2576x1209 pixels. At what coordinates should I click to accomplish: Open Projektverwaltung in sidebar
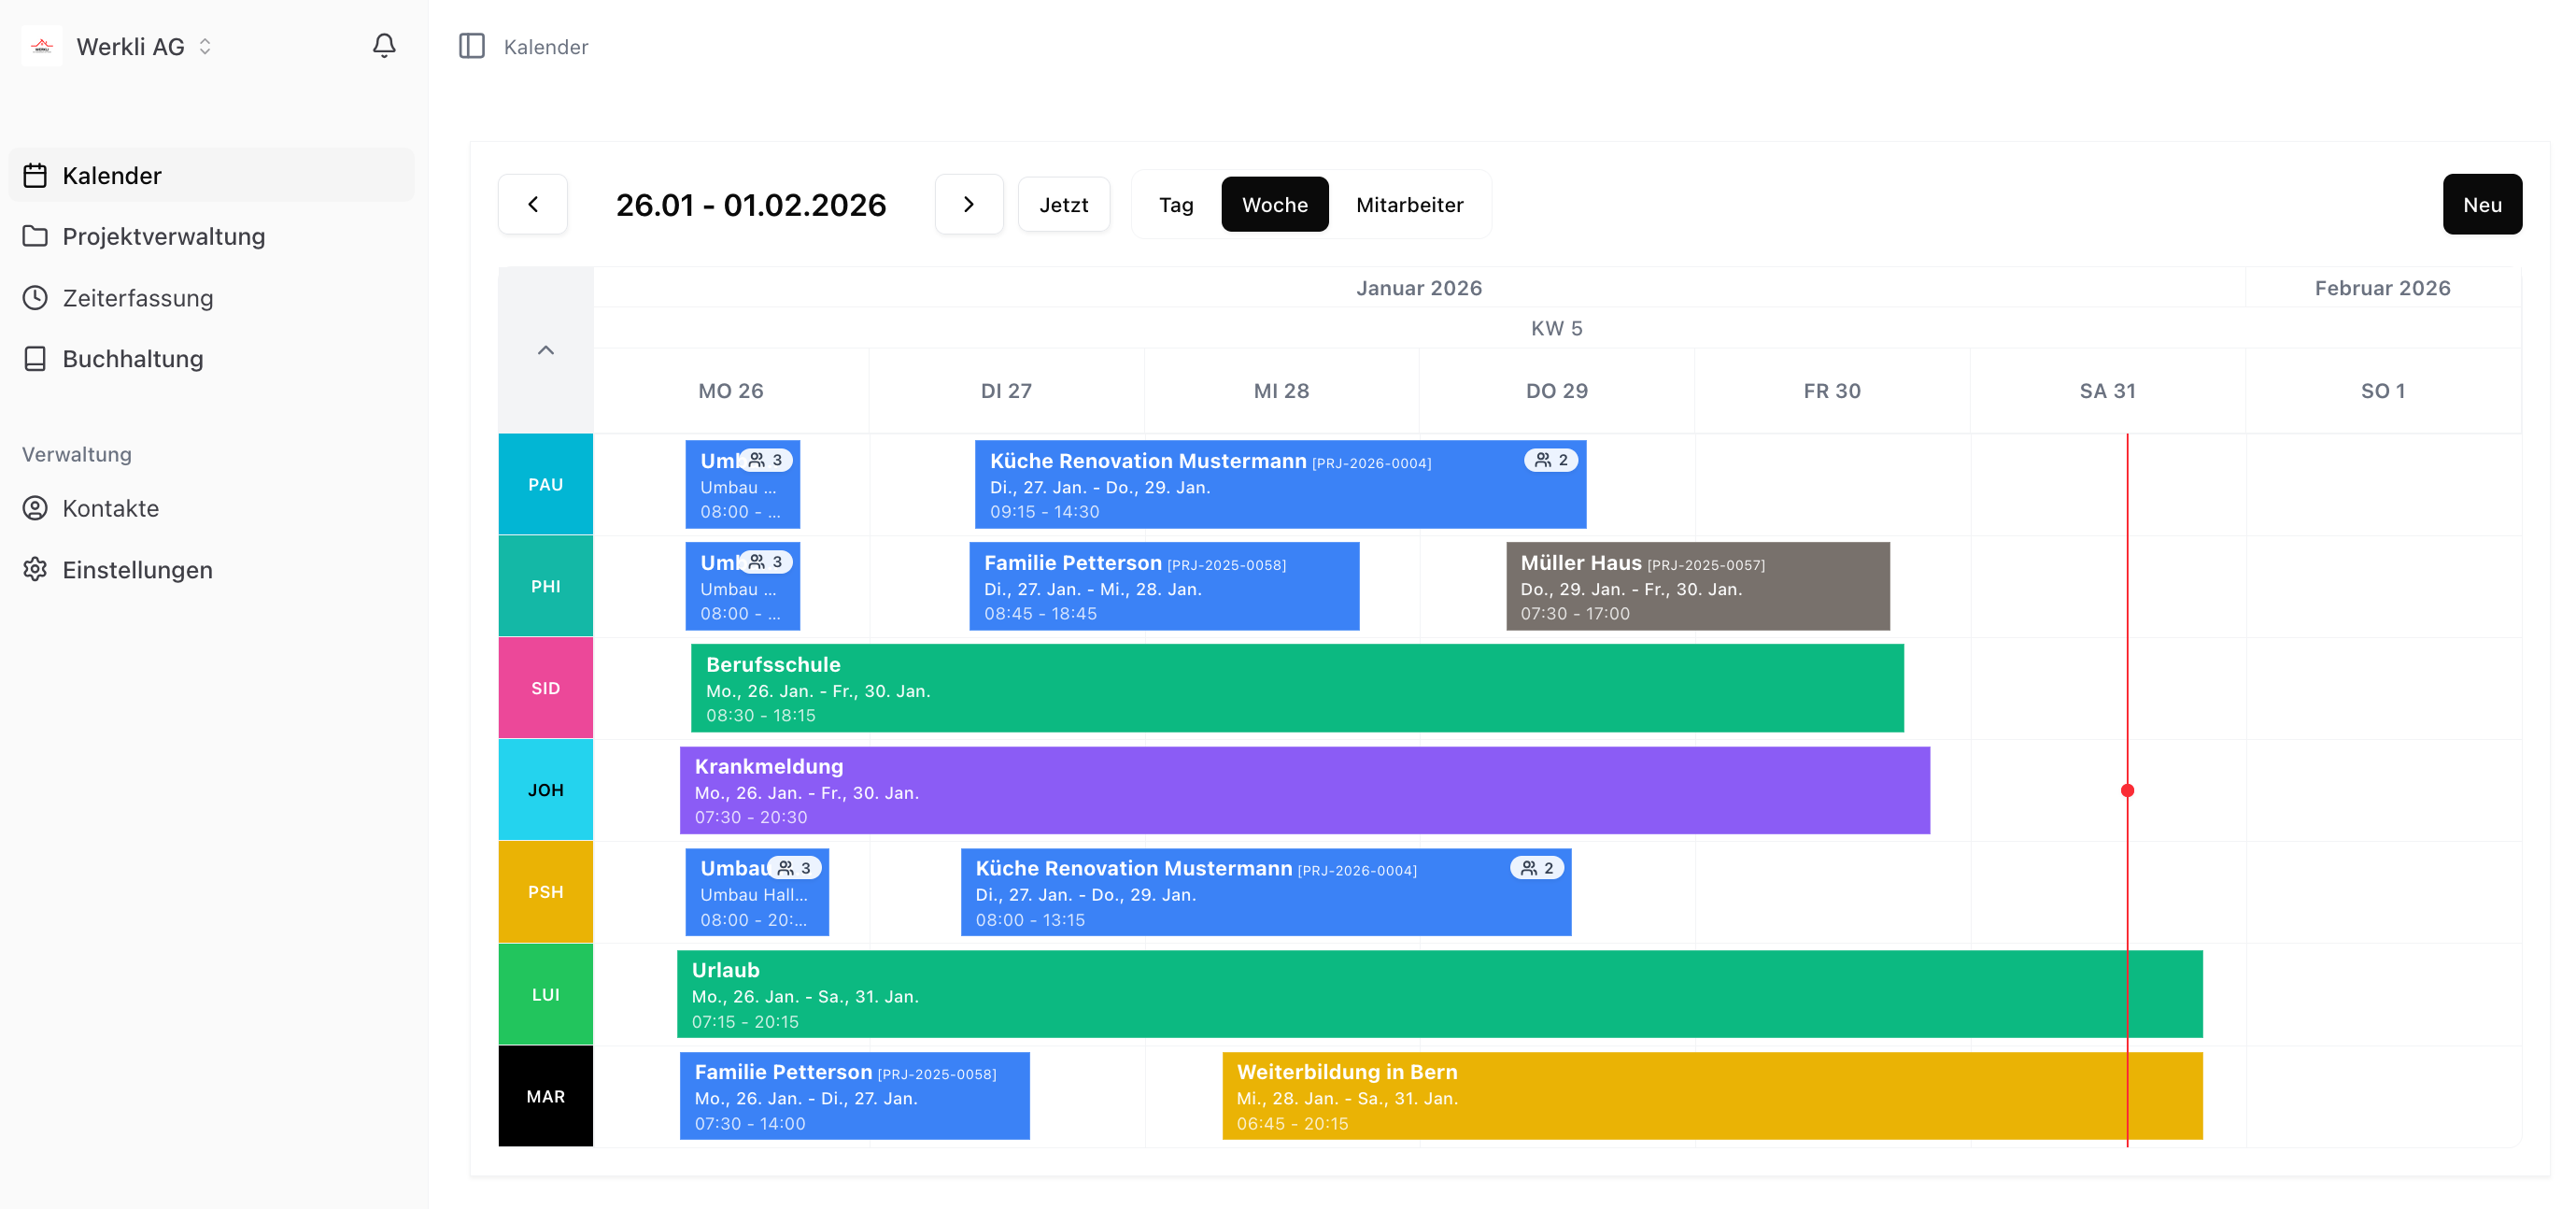pos(211,236)
